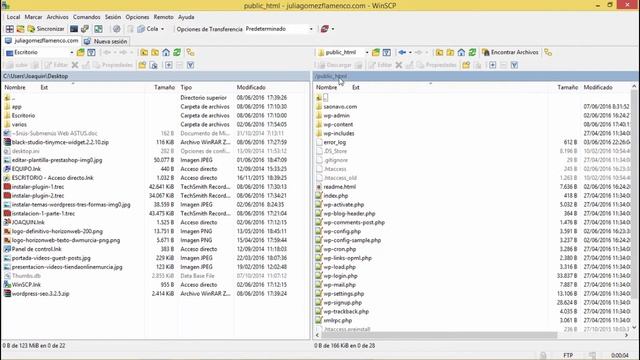Viewport: 640px width, 360px height.
Task: Select saonavo.com remote folder
Action: 340,107
